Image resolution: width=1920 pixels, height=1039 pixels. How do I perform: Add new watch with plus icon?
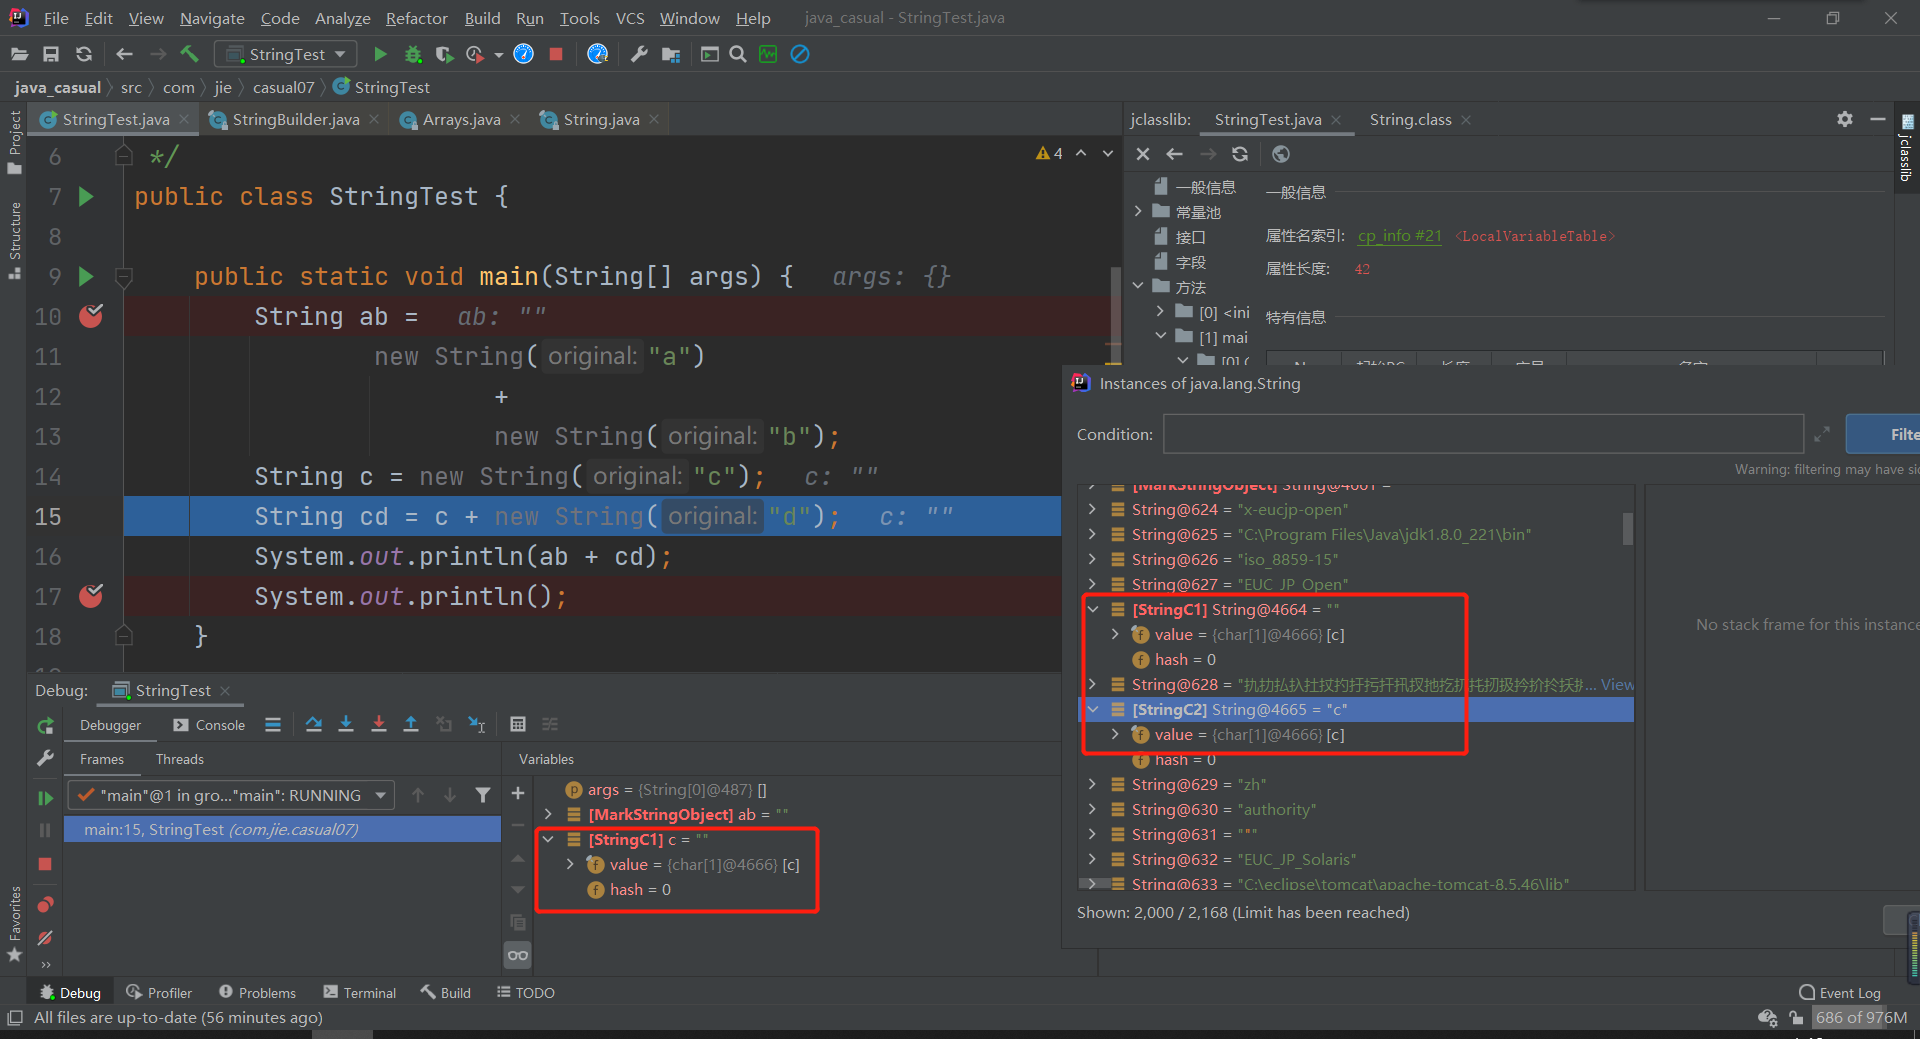point(518,793)
